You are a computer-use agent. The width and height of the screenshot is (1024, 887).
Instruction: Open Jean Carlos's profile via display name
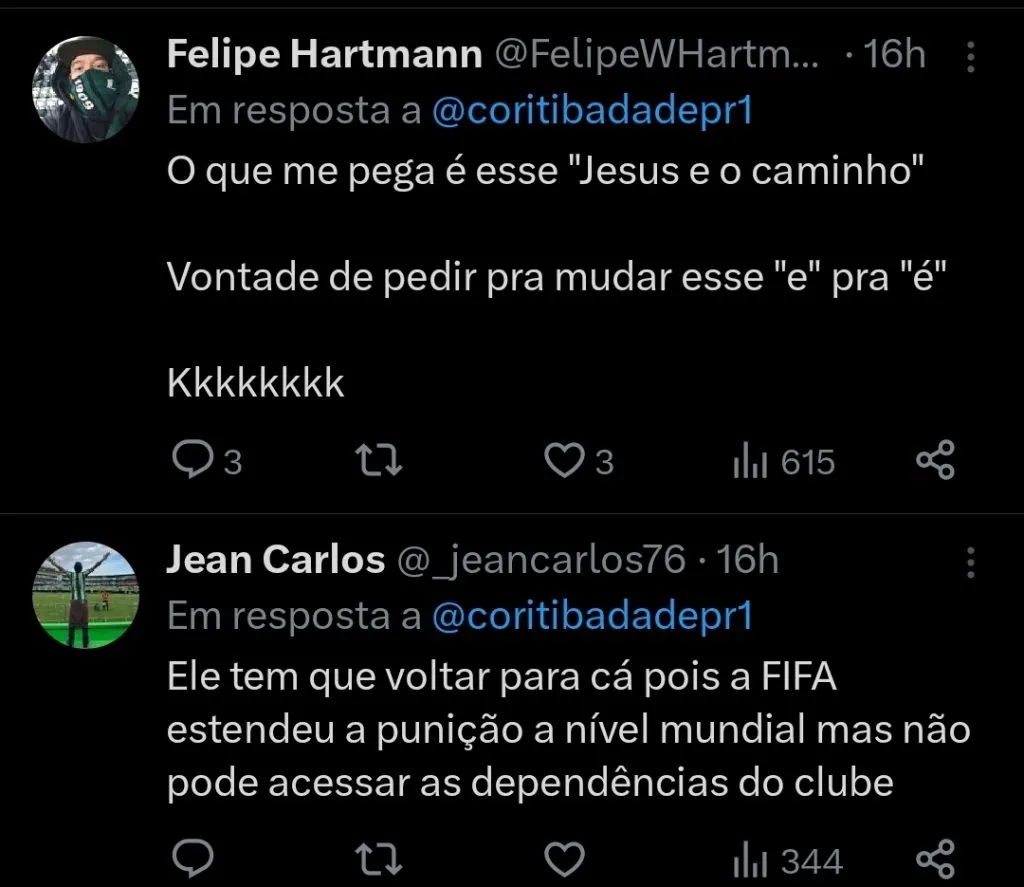pos(275,561)
